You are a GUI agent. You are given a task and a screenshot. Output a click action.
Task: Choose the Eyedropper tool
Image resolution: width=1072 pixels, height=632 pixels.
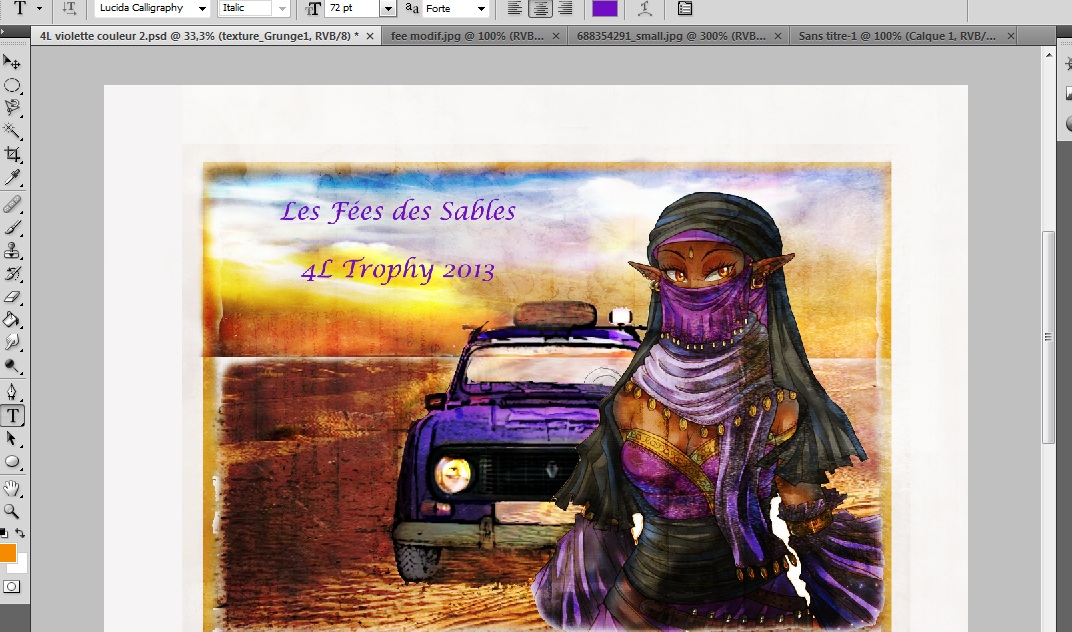[13, 179]
